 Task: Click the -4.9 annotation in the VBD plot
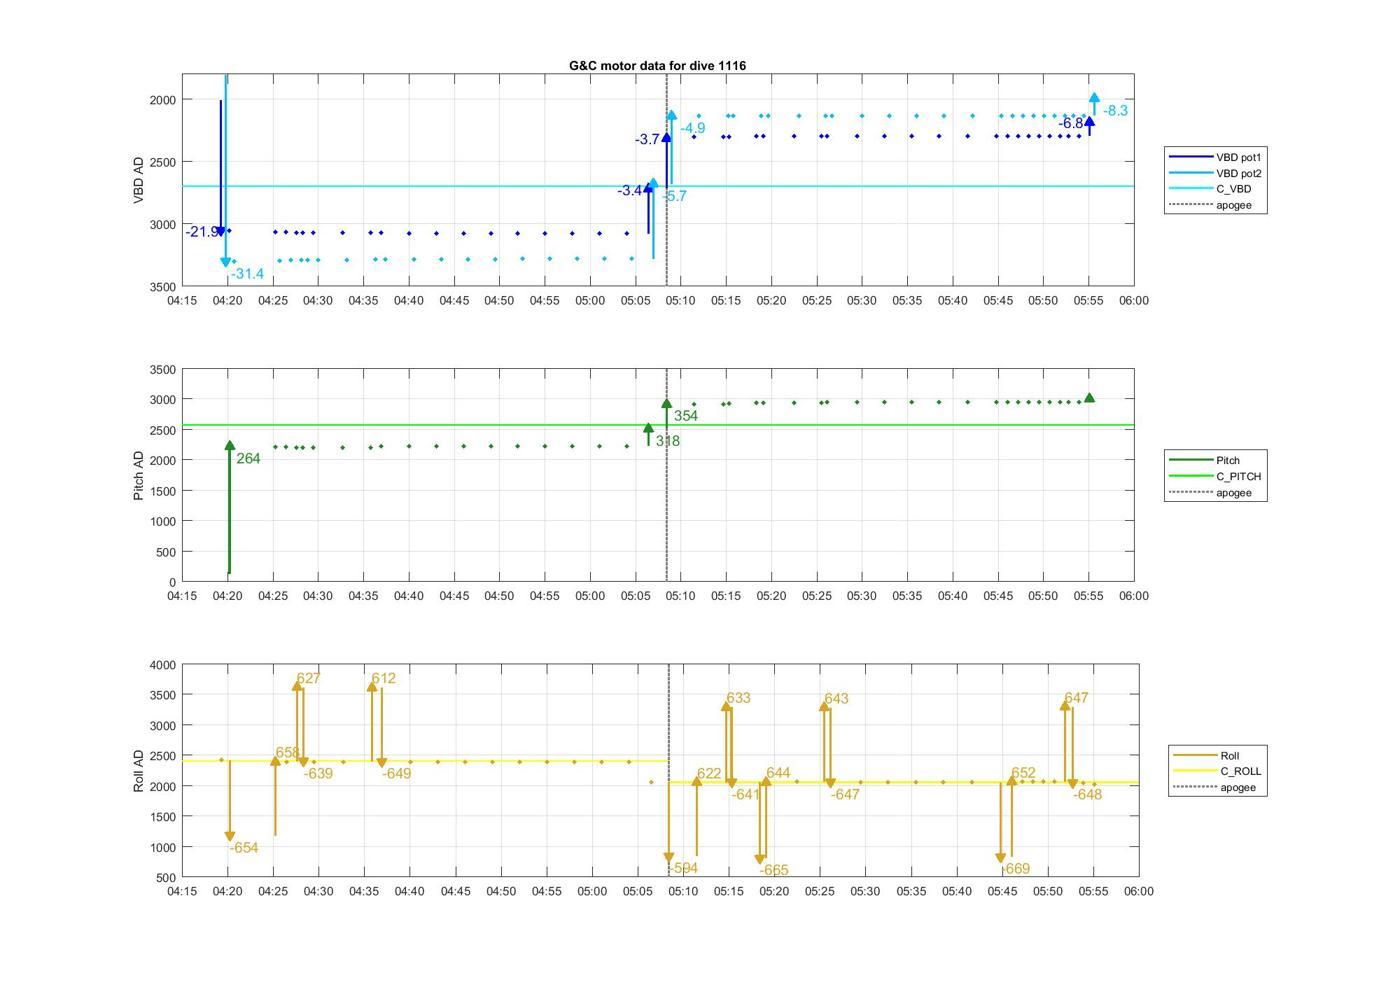(692, 128)
